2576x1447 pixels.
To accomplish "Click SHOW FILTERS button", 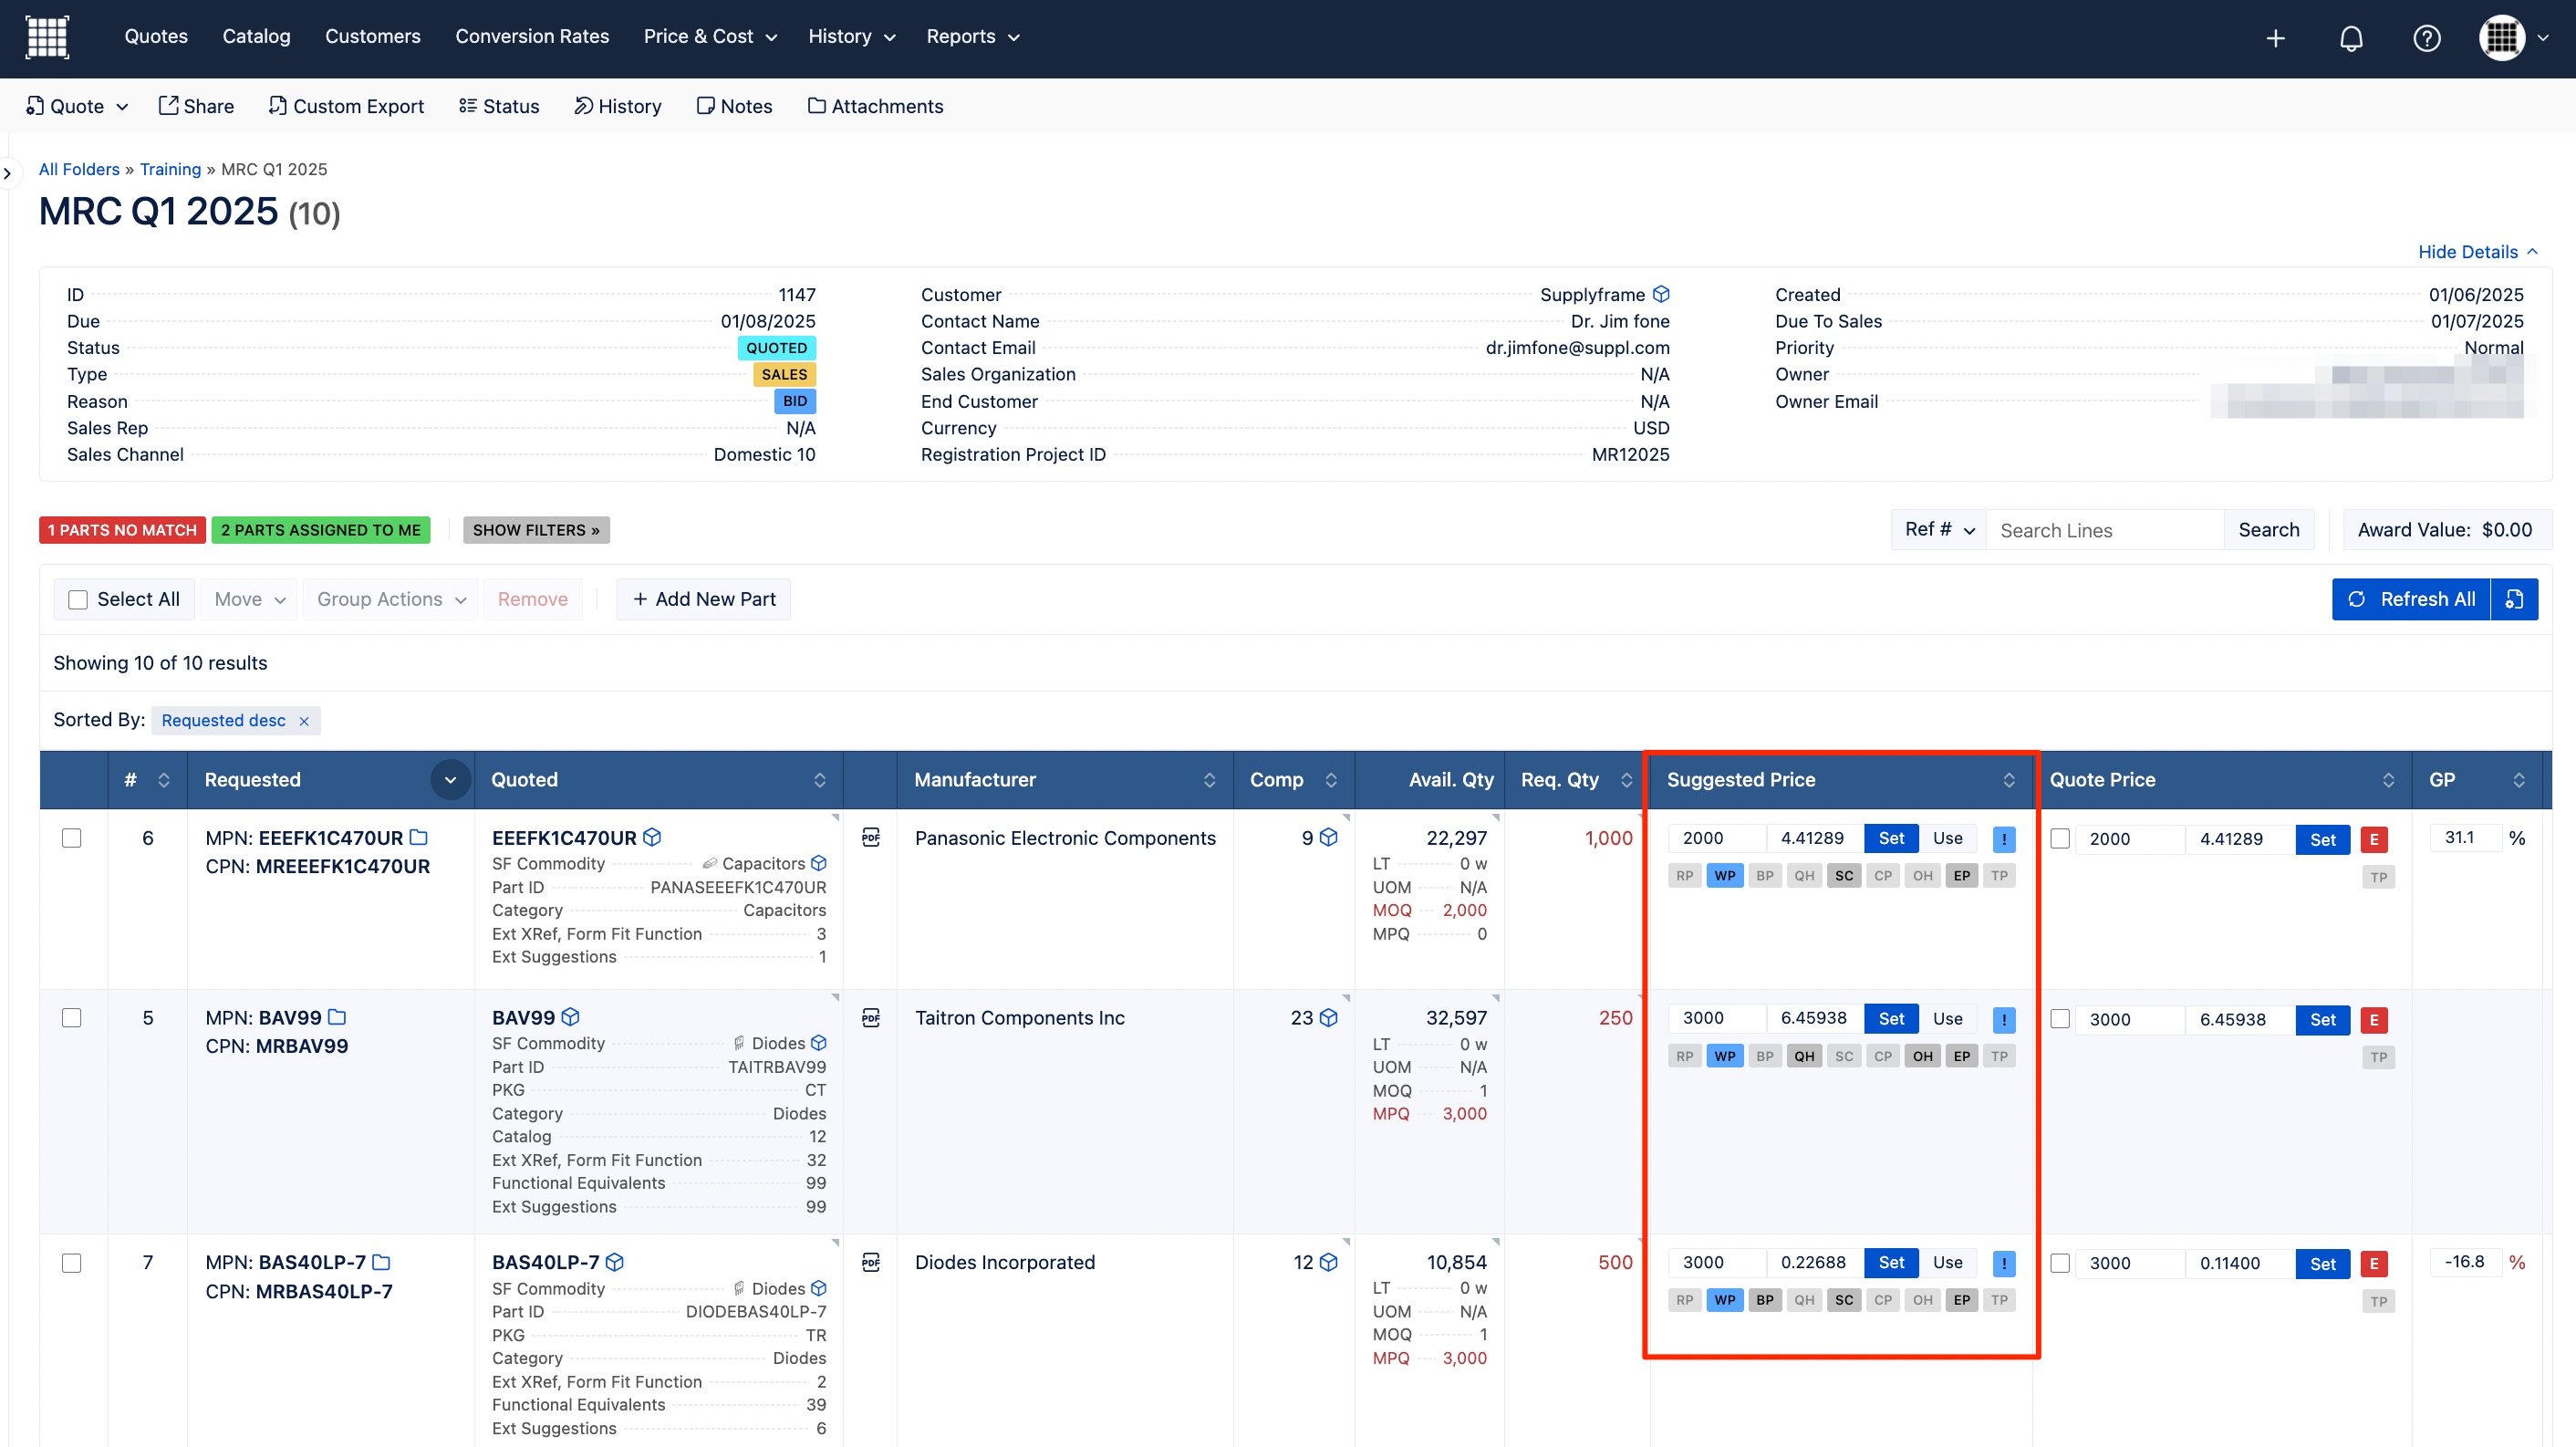I will click(536, 530).
